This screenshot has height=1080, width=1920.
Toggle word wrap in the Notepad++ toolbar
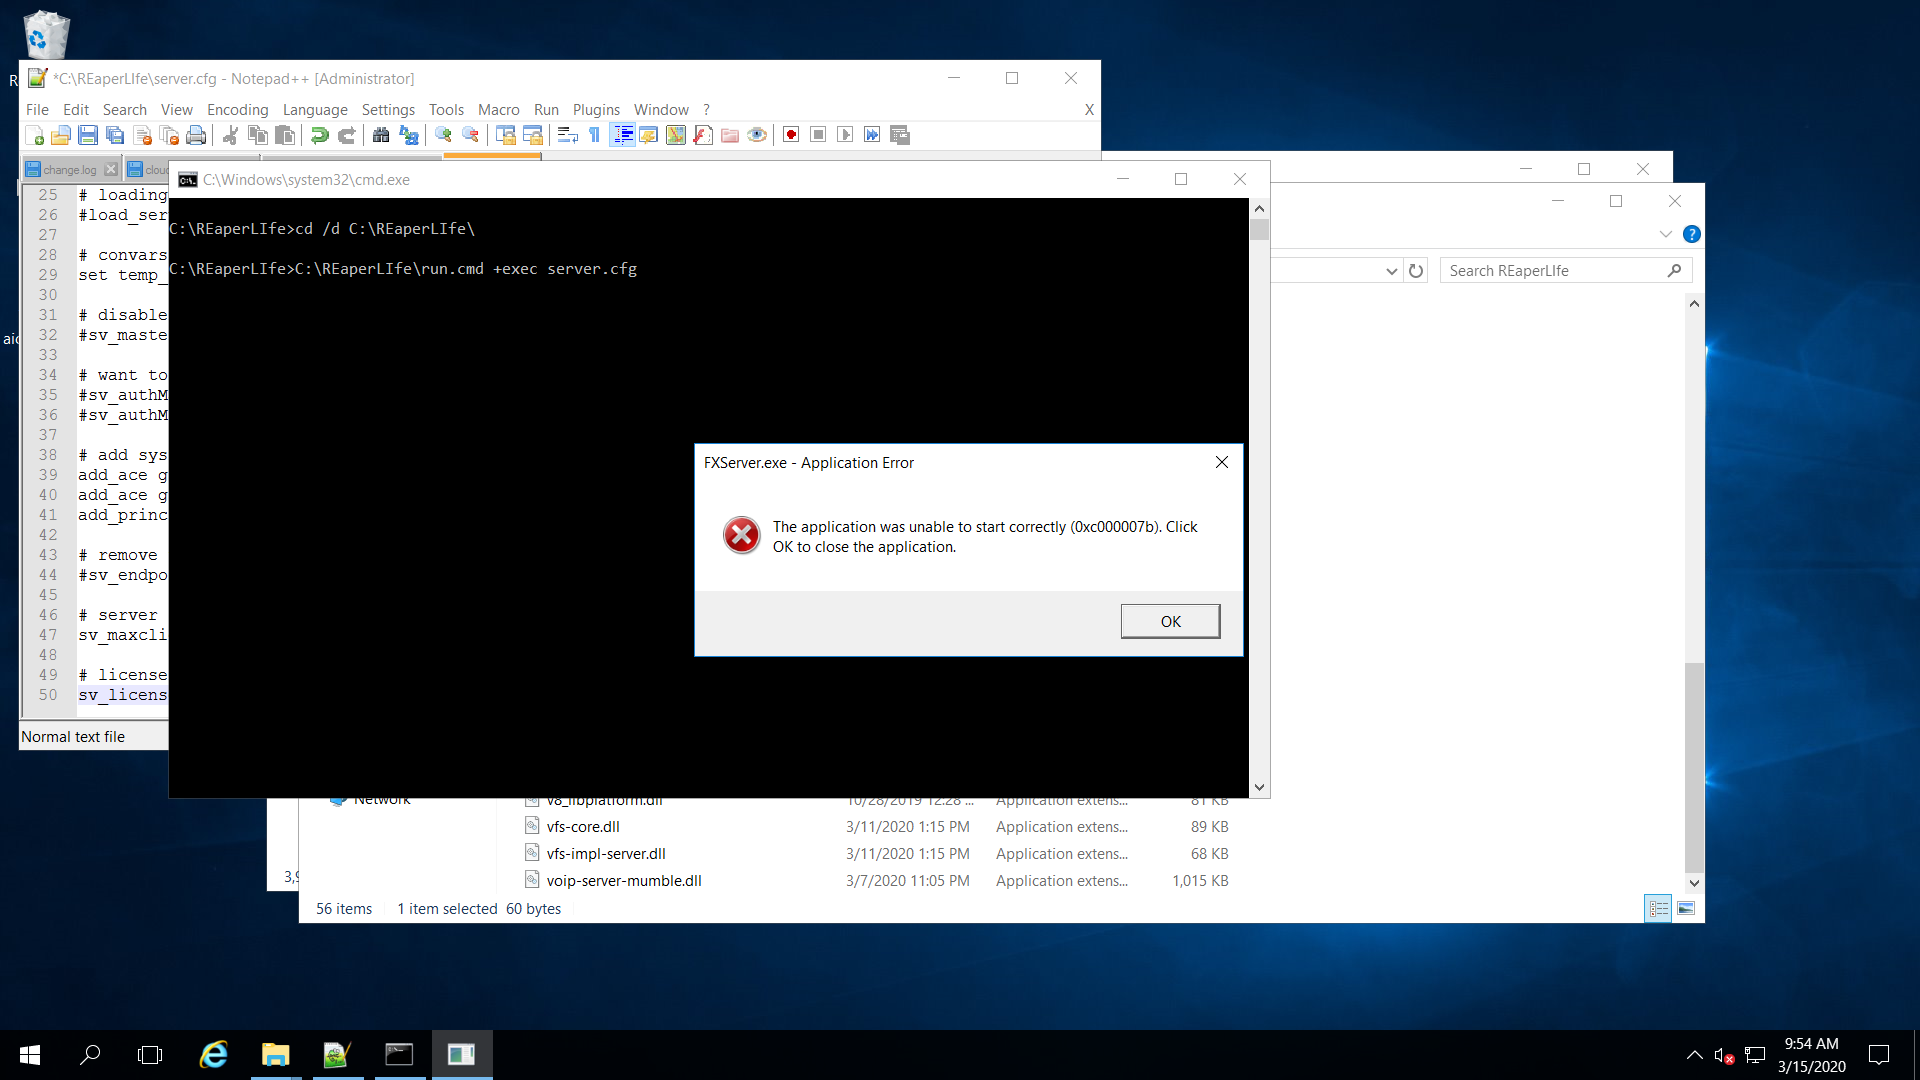click(567, 135)
